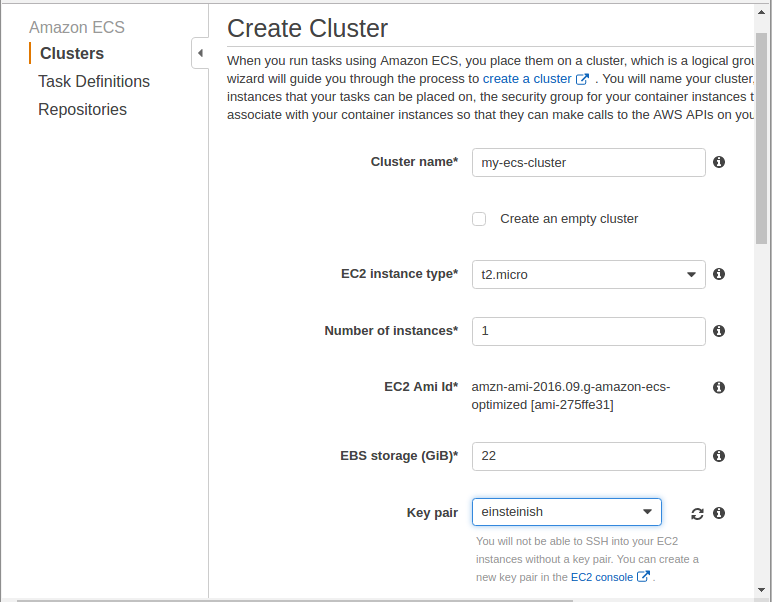This screenshot has height=602, width=772.
Task: Click the vertical scrollbar up arrow
Action: pos(761,12)
